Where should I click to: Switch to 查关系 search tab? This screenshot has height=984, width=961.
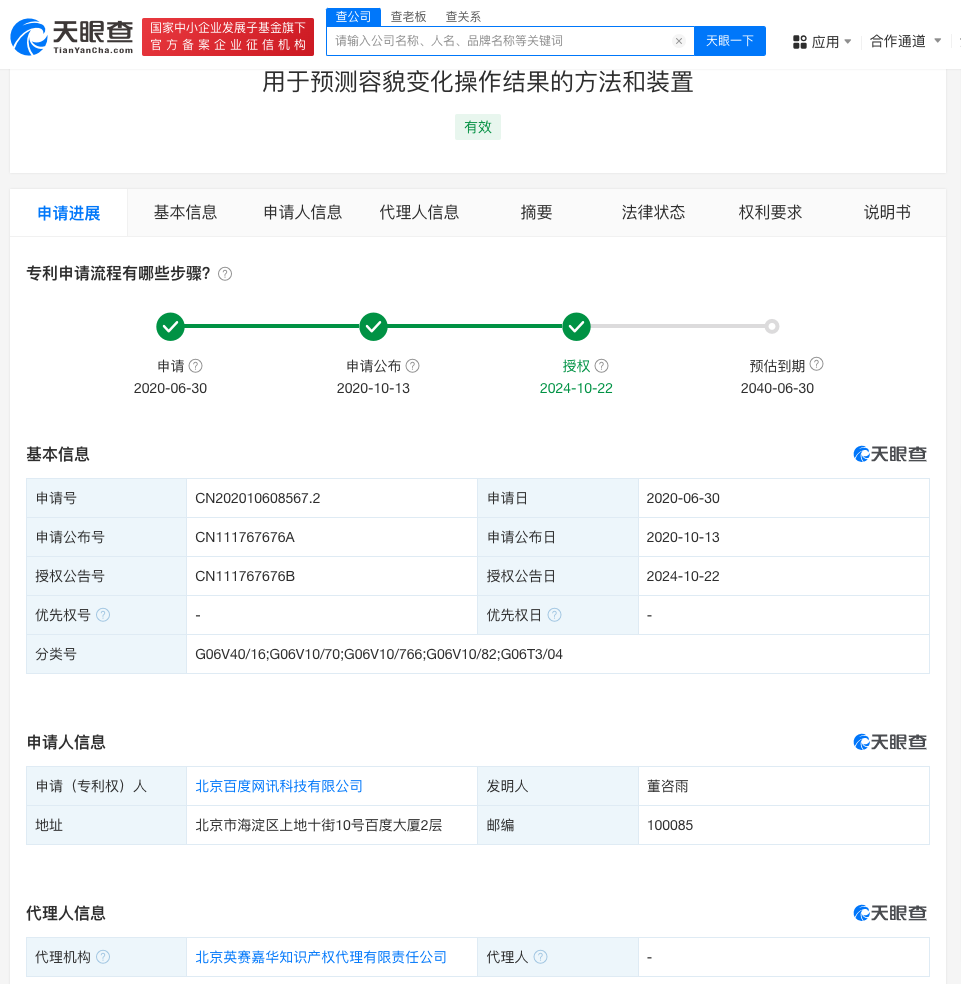click(x=463, y=17)
